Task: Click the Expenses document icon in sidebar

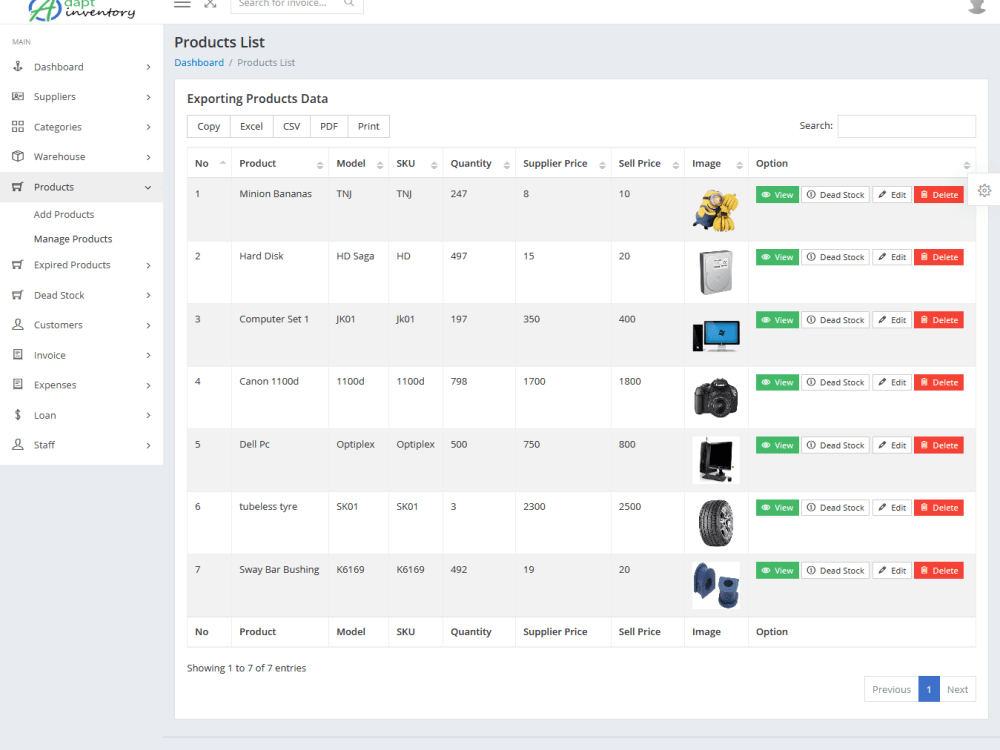Action: [x=18, y=385]
